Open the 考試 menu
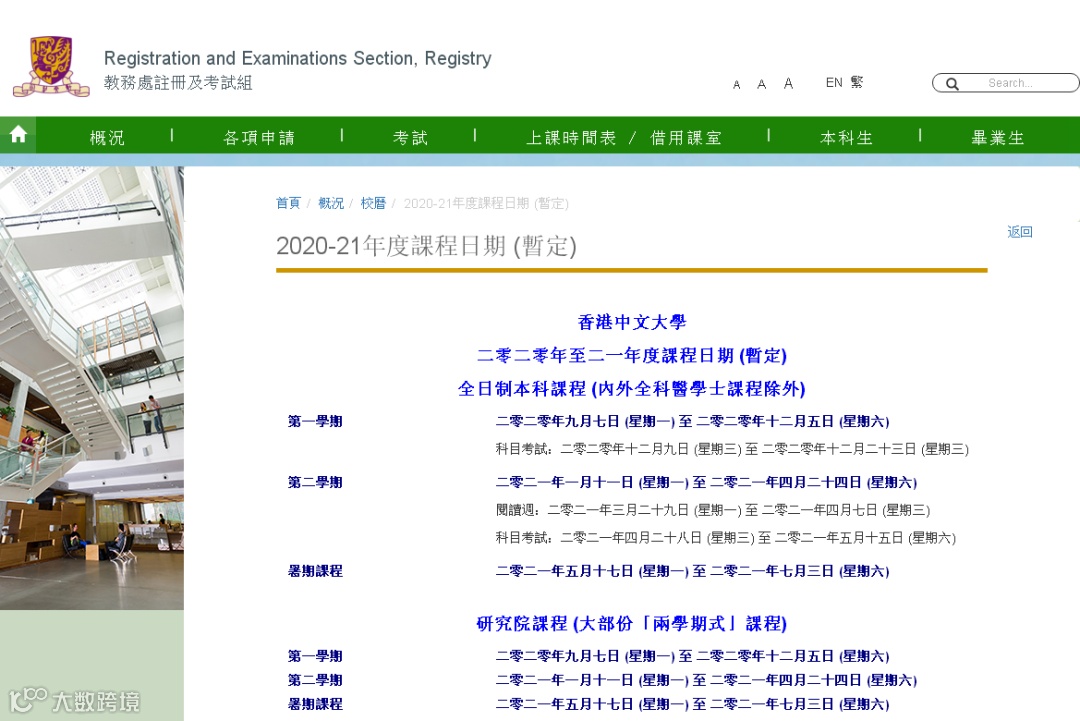 coord(411,138)
